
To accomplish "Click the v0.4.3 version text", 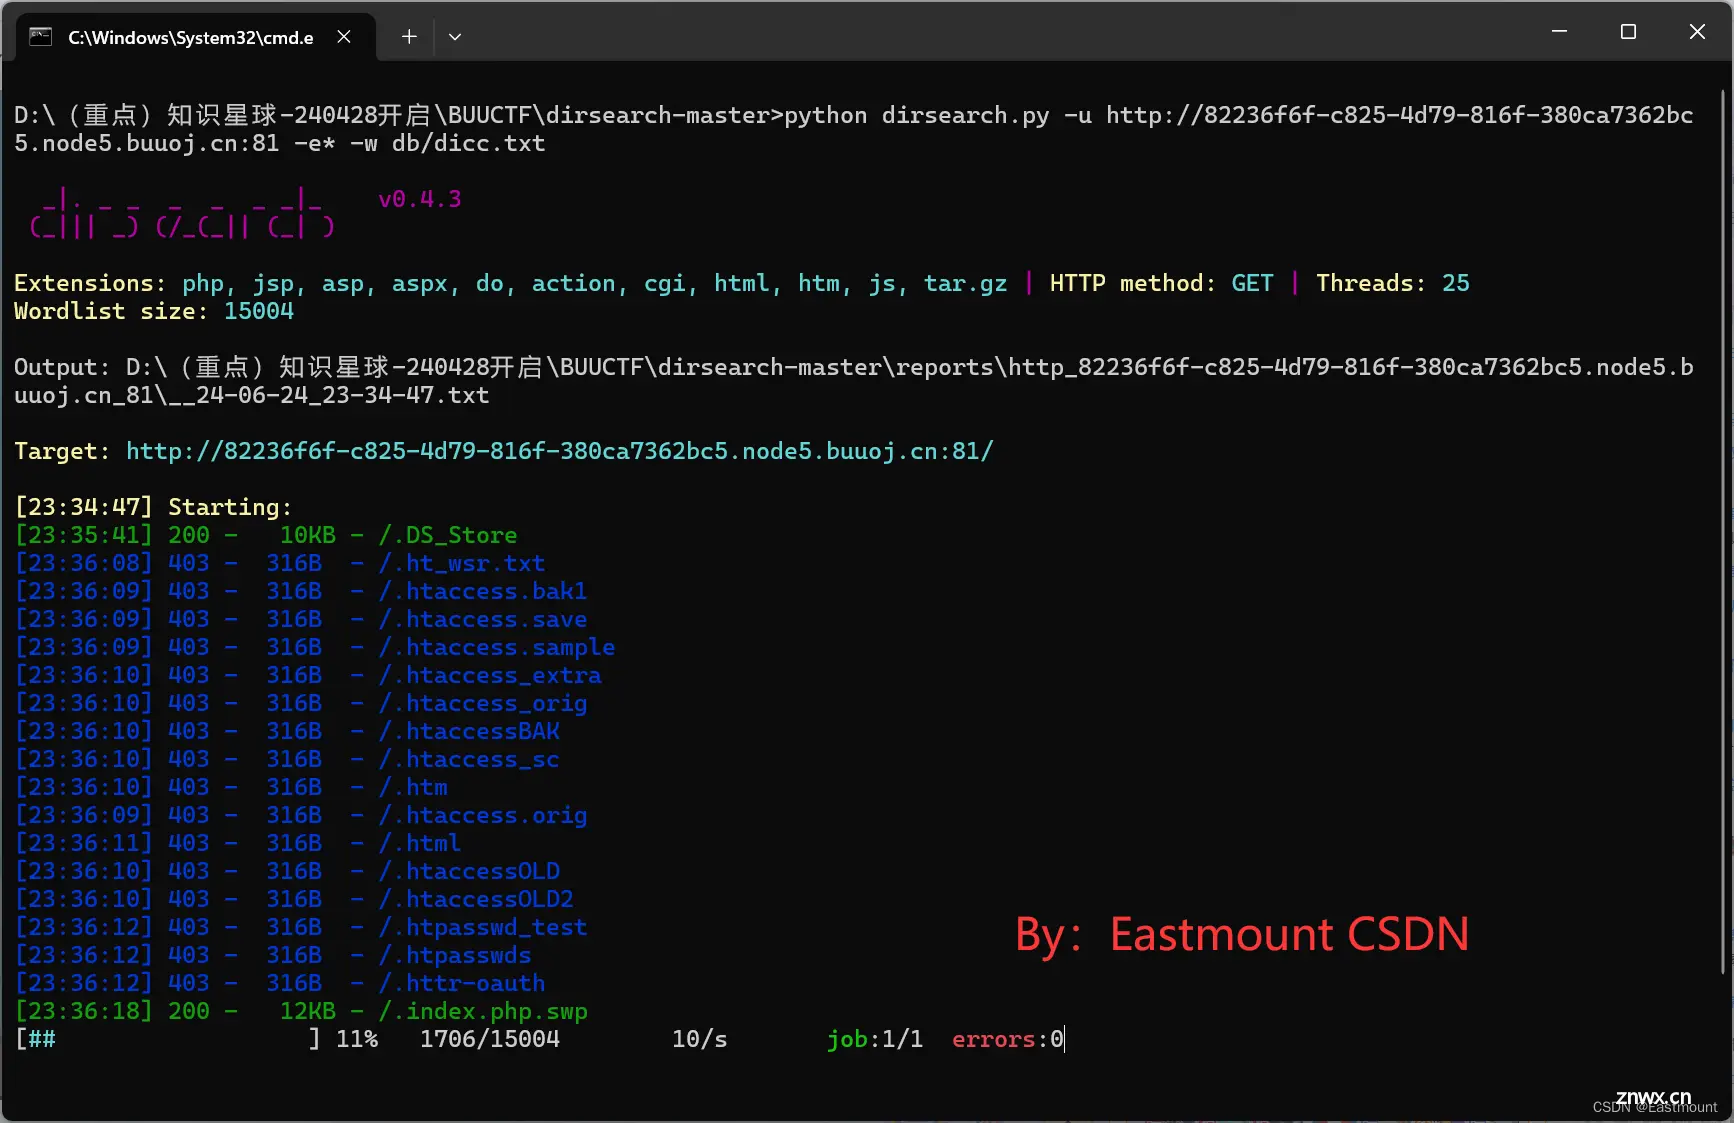I will [420, 199].
